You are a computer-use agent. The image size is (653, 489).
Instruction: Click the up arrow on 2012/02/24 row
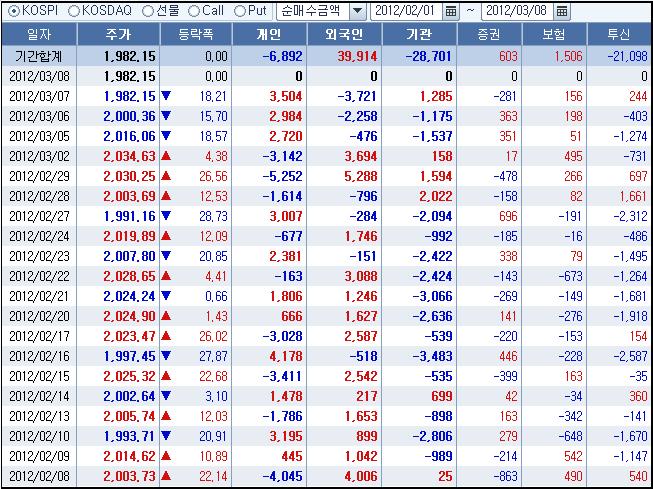[x=166, y=236]
